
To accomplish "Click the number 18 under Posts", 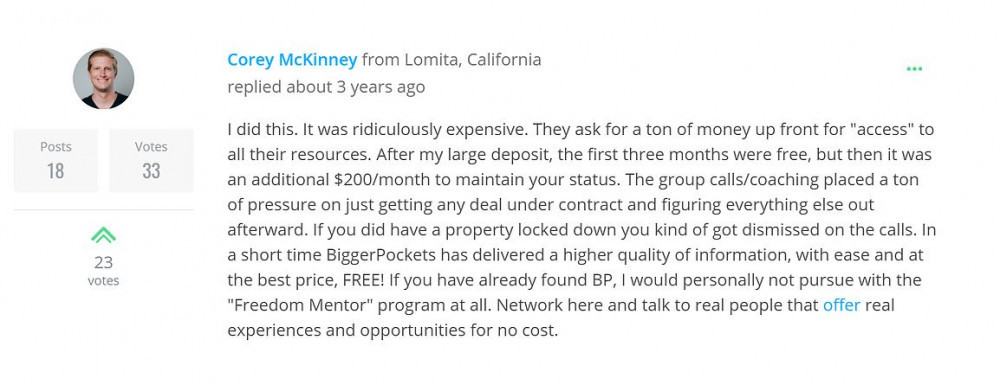I will coord(55,171).
